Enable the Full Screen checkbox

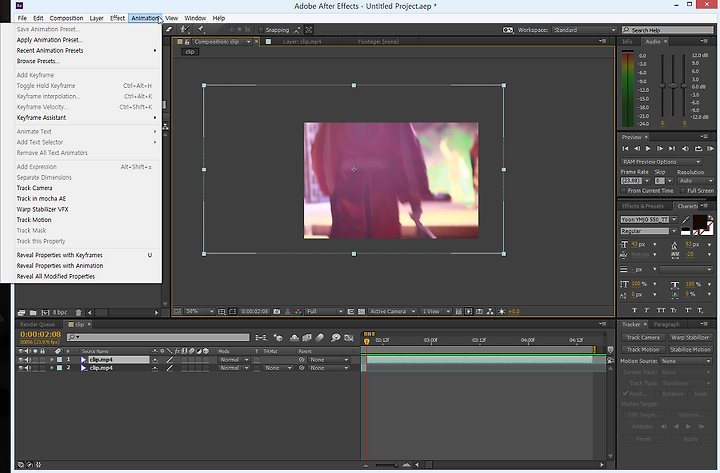pyautogui.click(x=683, y=191)
